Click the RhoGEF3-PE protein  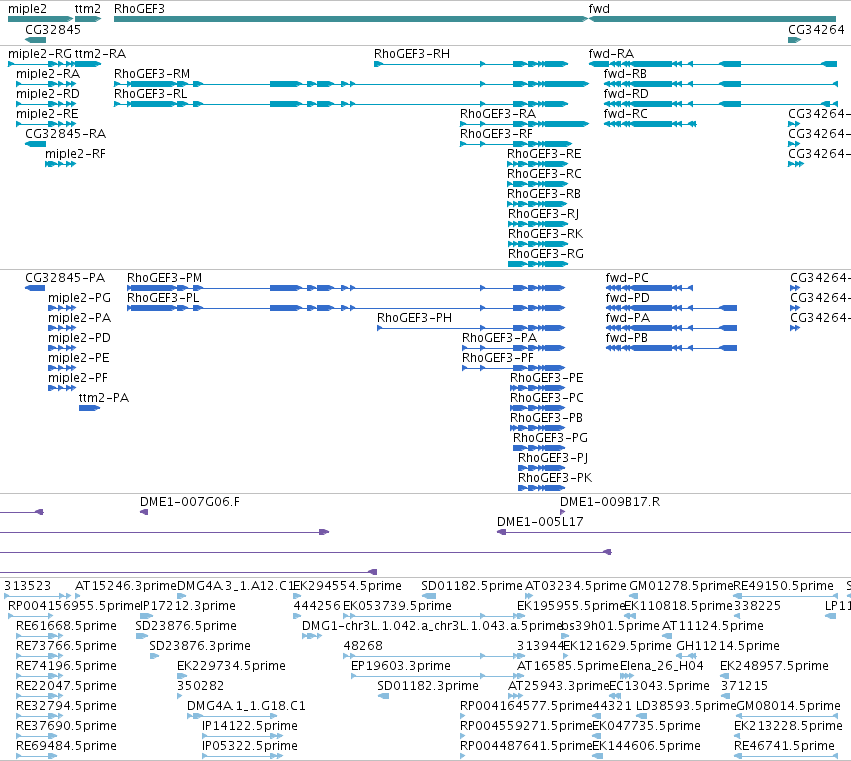point(537,388)
